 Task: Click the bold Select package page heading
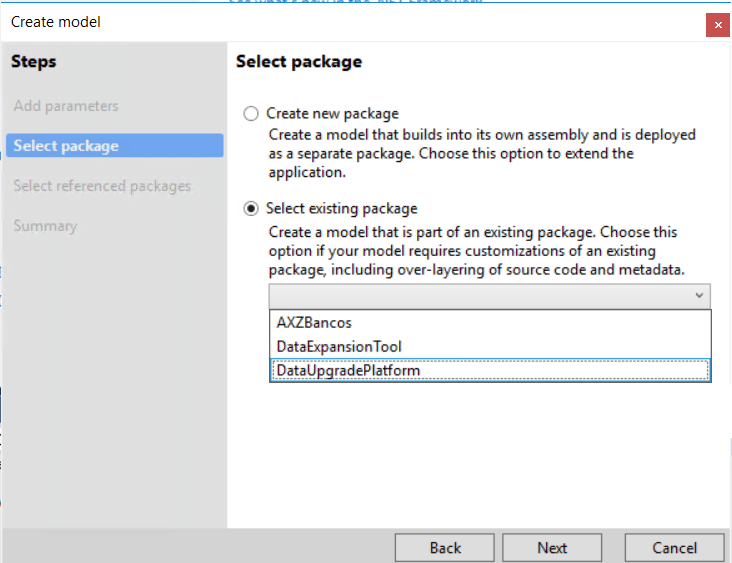(299, 62)
